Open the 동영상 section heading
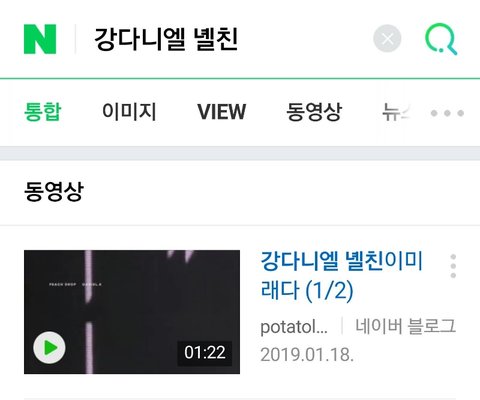The width and height of the screenshot is (480, 400). coord(54,191)
